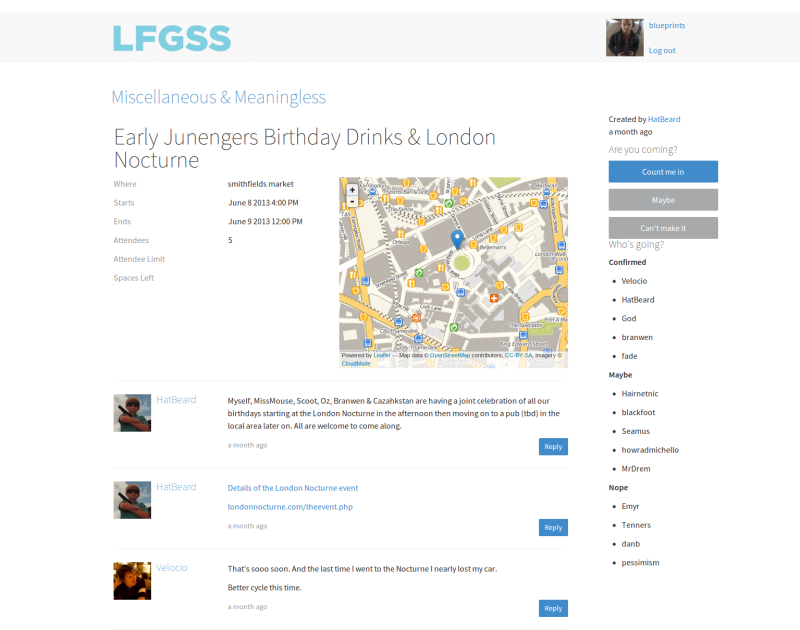Reply to HatBeard's first comment
This screenshot has height=630, width=800.
[x=553, y=446]
